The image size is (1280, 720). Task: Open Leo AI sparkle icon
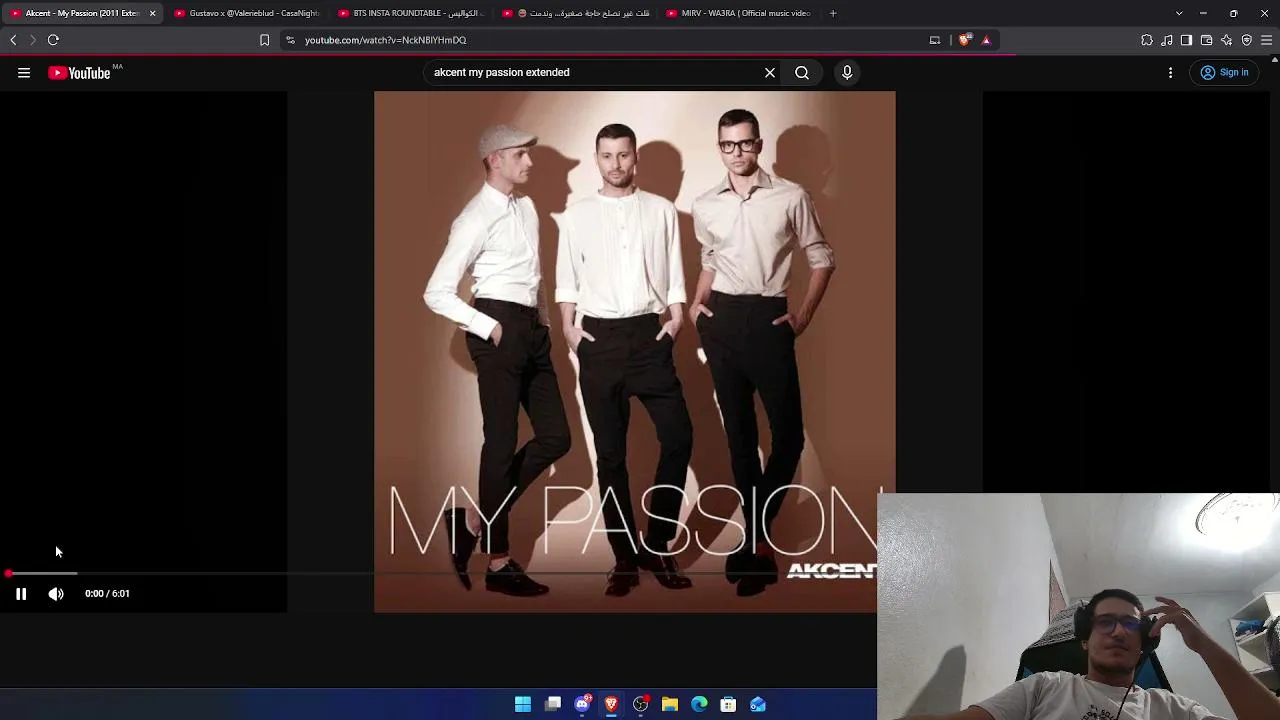point(1227,40)
